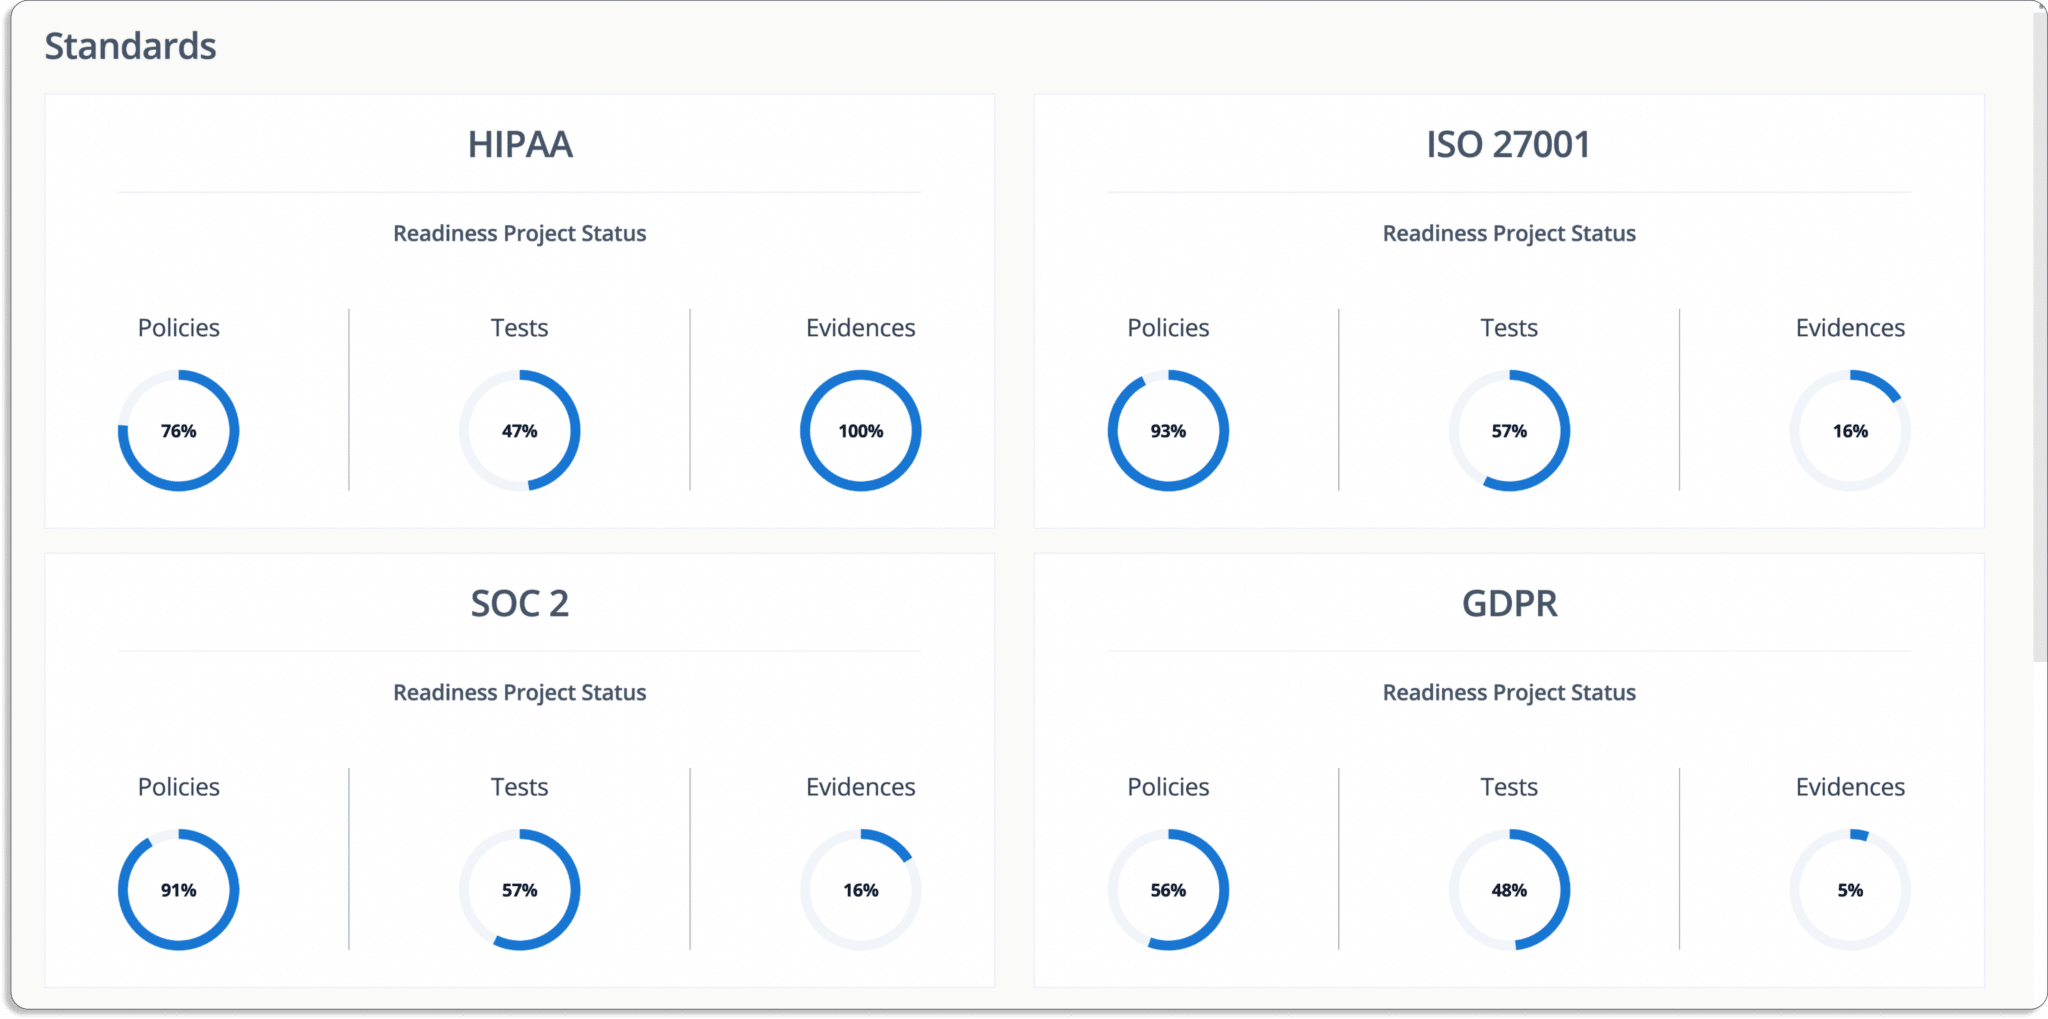Click the Policies label in SOC 2 card
This screenshot has height=1019, width=2048.
point(179,787)
